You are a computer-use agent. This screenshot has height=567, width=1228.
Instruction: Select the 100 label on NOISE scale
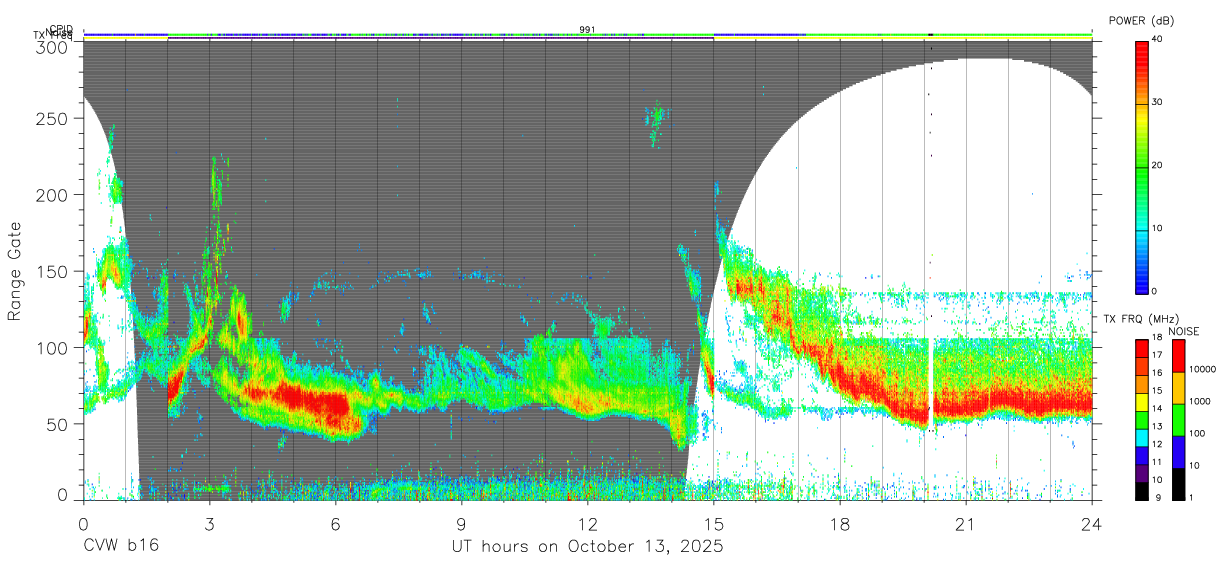(1197, 434)
